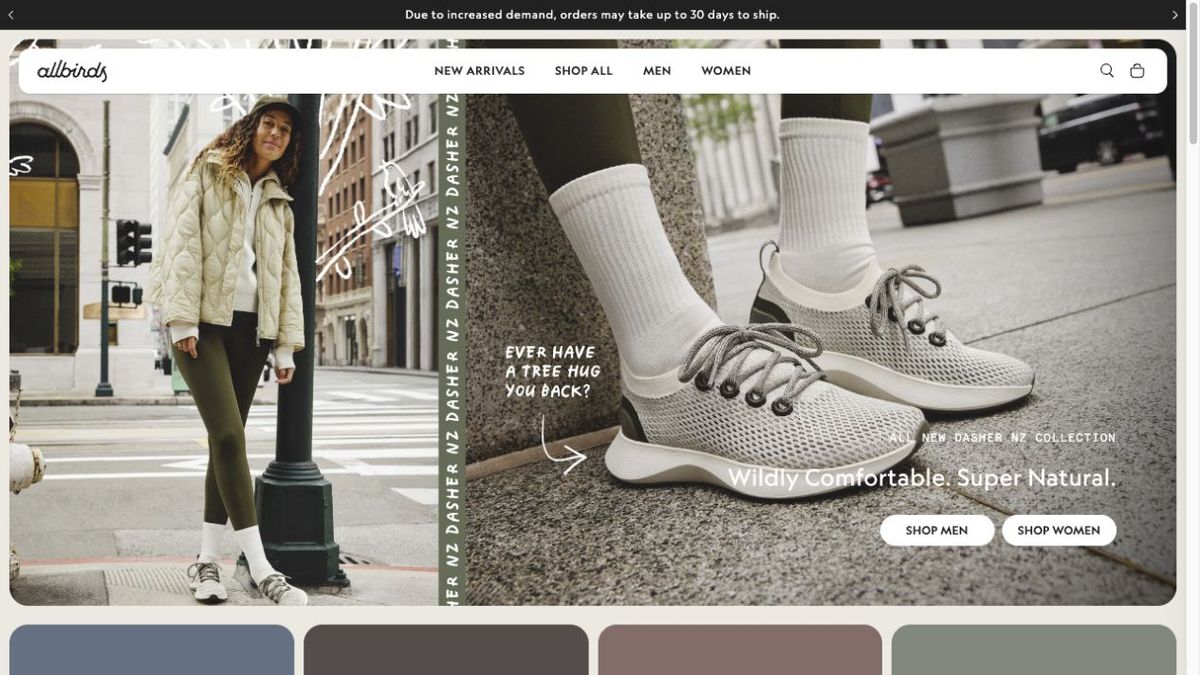The image size is (1200, 675).
Task: Click the Shop Men button
Action: pos(937,530)
